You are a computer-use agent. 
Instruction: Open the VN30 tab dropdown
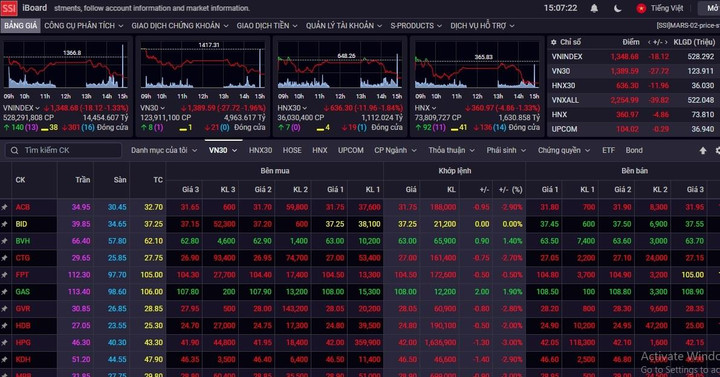point(223,150)
